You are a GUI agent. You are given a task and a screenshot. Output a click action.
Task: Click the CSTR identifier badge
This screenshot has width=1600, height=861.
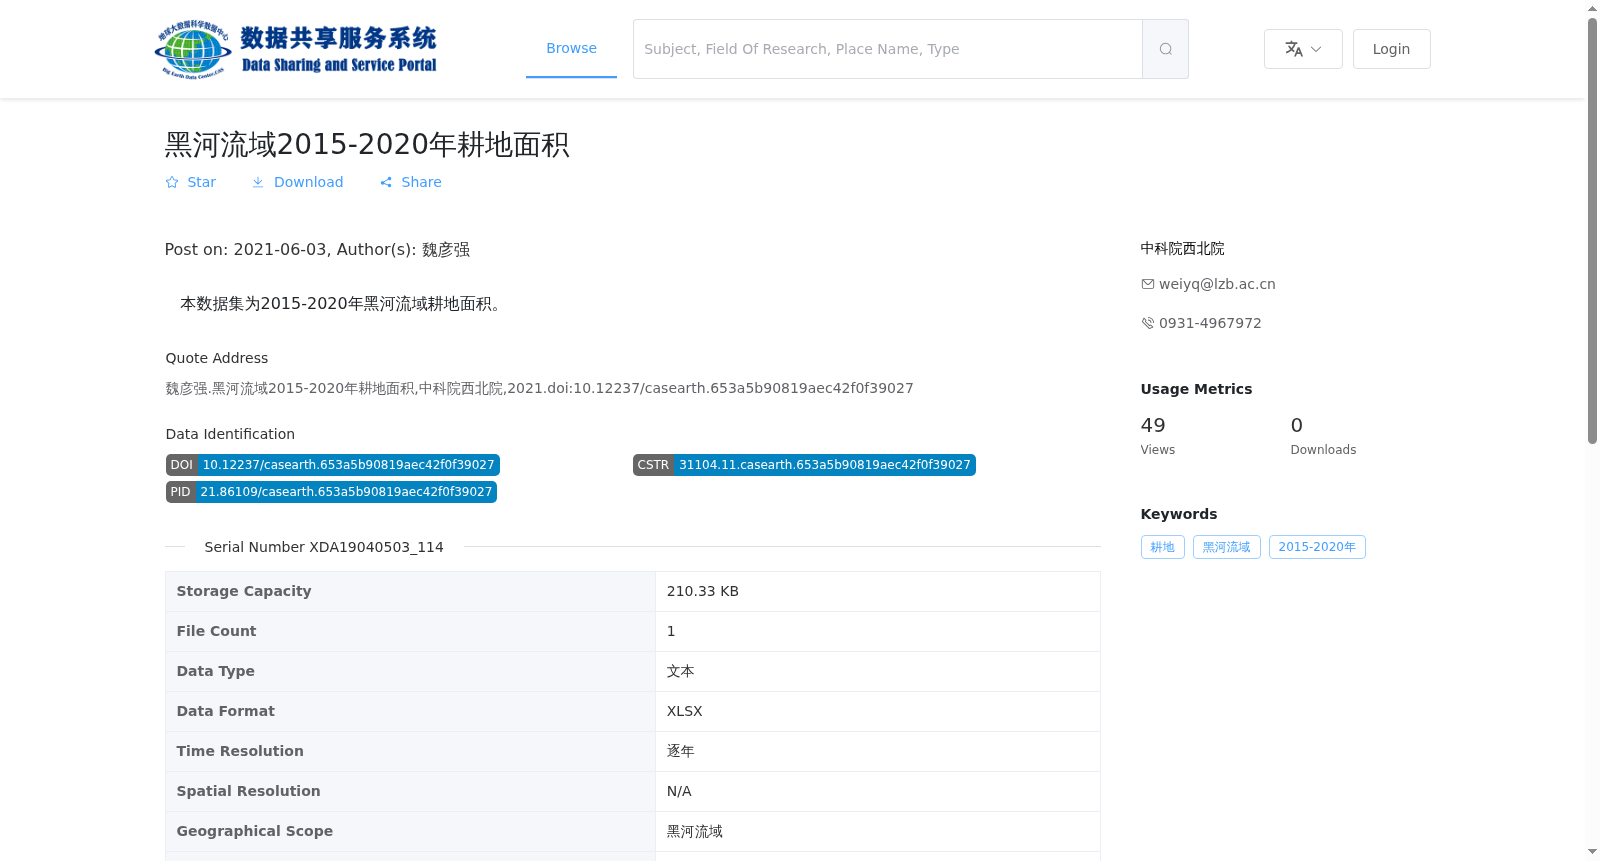point(804,465)
